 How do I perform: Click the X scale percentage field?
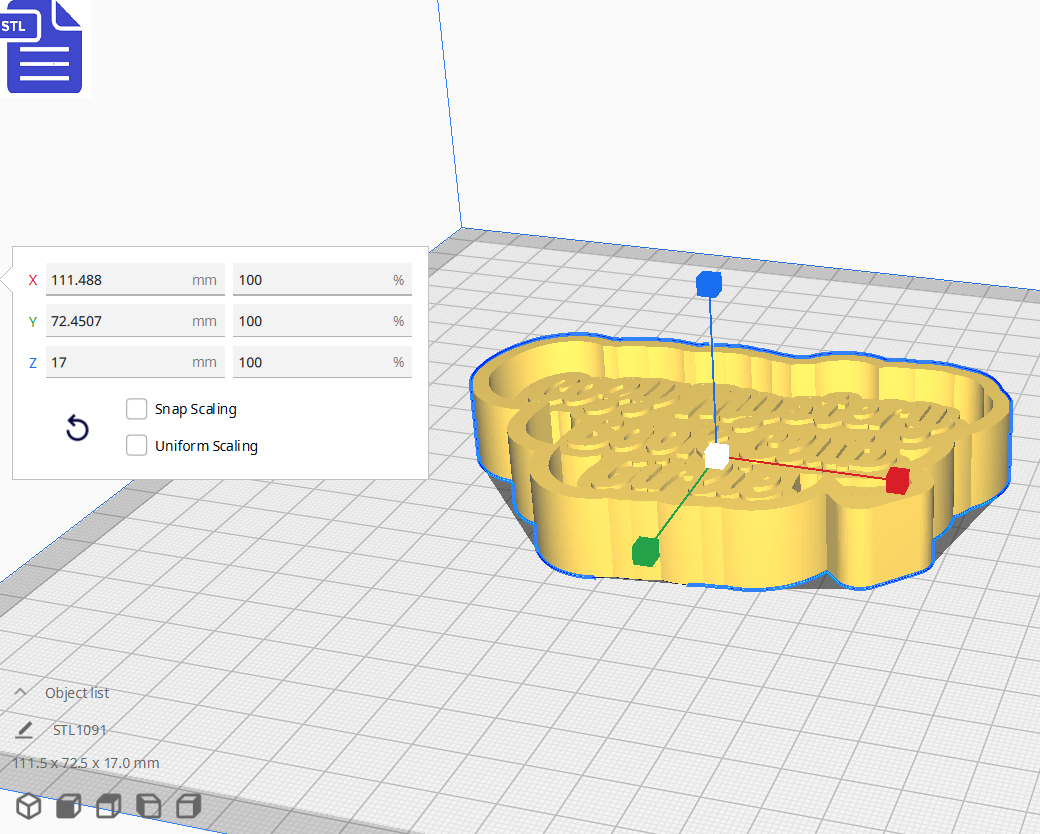click(x=312, y=280)
